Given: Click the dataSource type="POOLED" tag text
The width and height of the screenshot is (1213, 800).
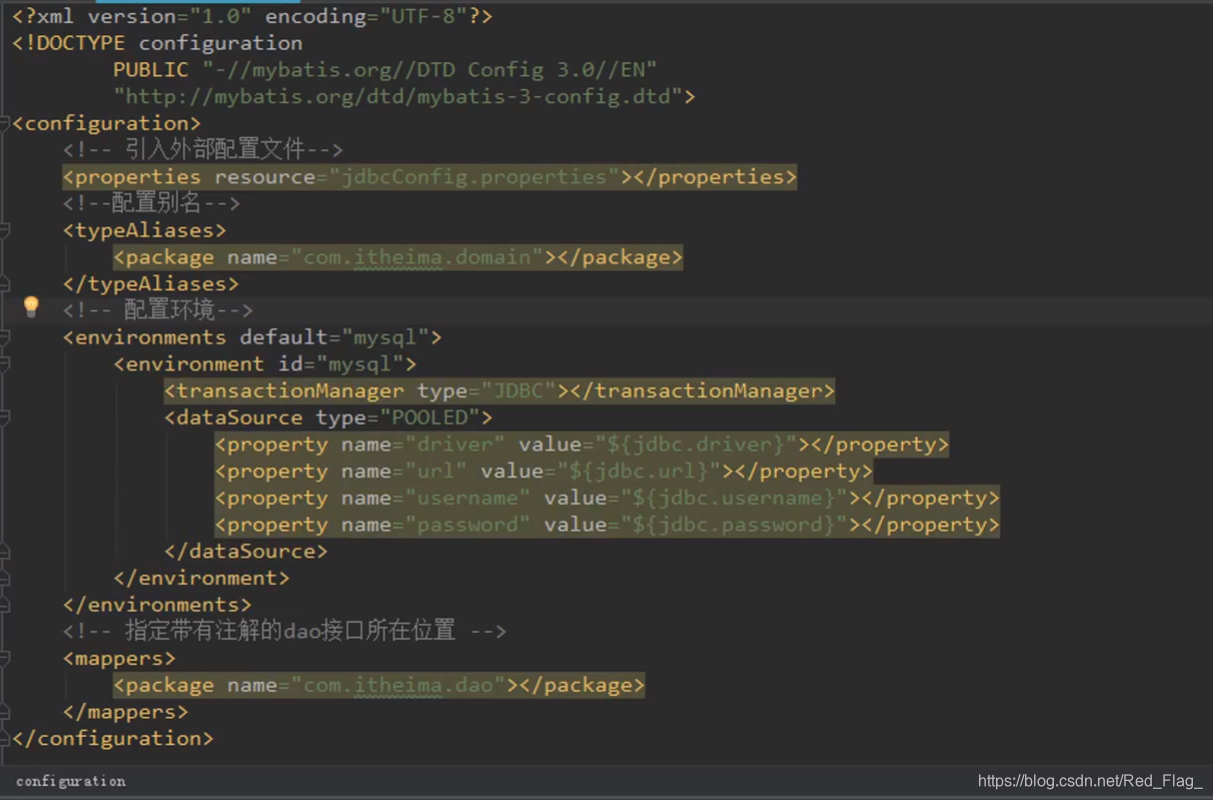Looking at the screenshot, I should [328, 418].
